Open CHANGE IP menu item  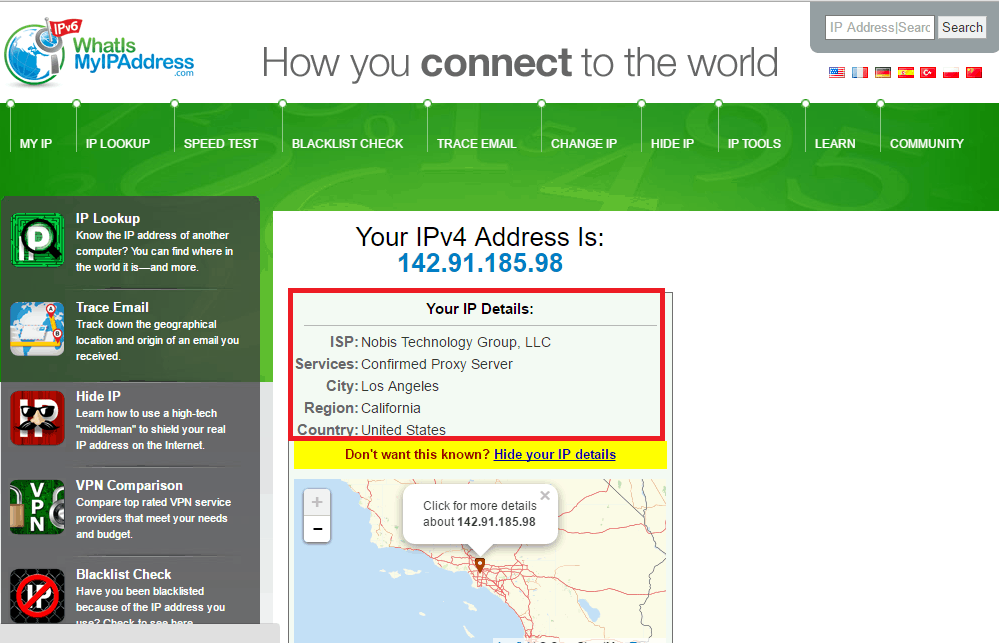[x=584, y=144]
